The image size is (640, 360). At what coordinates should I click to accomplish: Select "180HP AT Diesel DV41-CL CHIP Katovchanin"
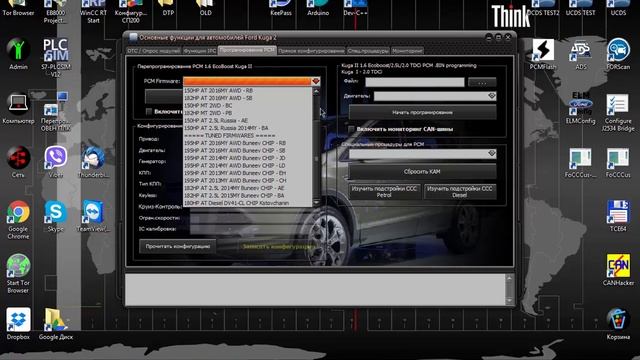coord(247,203)
